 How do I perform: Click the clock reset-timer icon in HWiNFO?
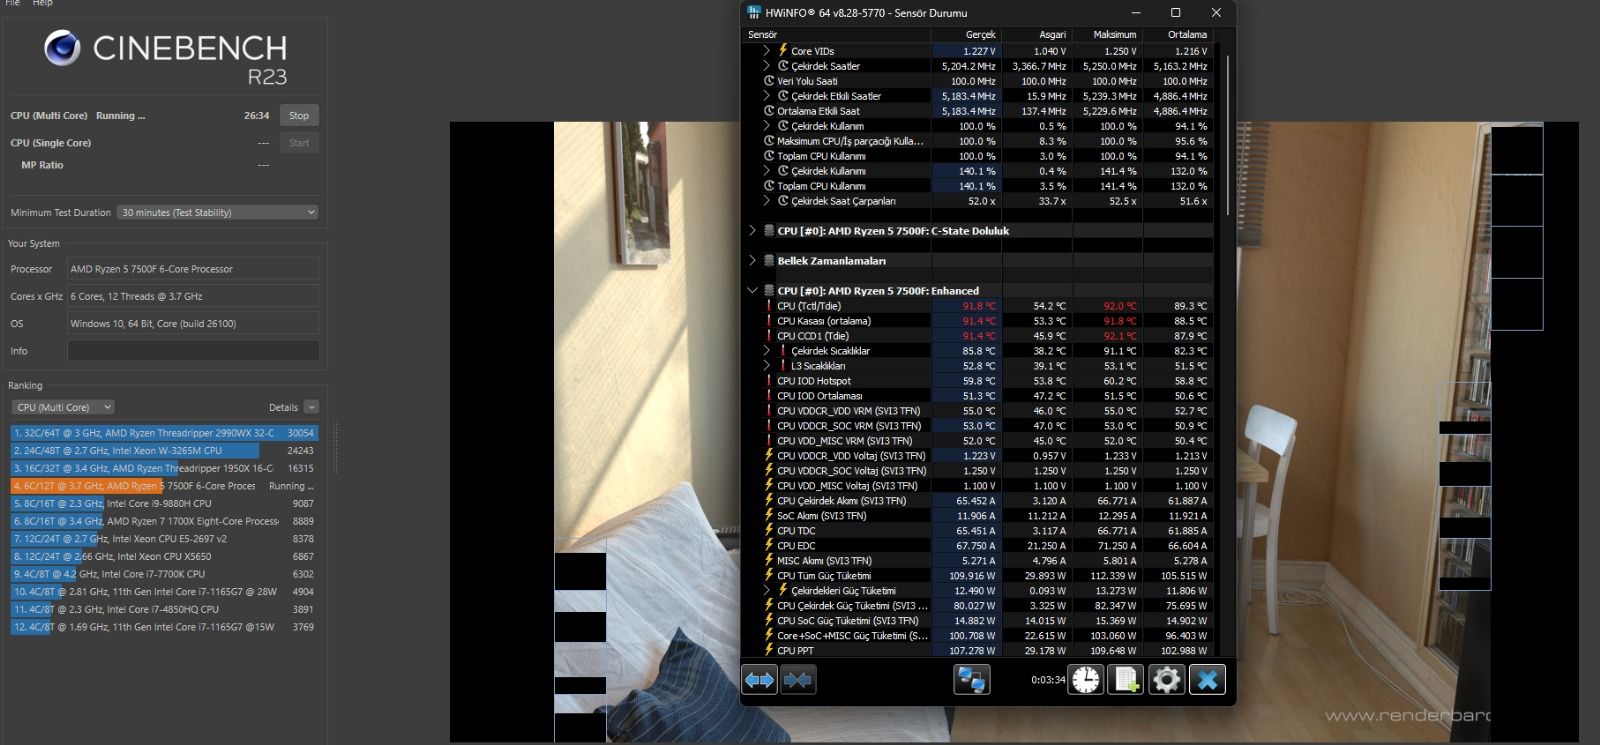1086,680
